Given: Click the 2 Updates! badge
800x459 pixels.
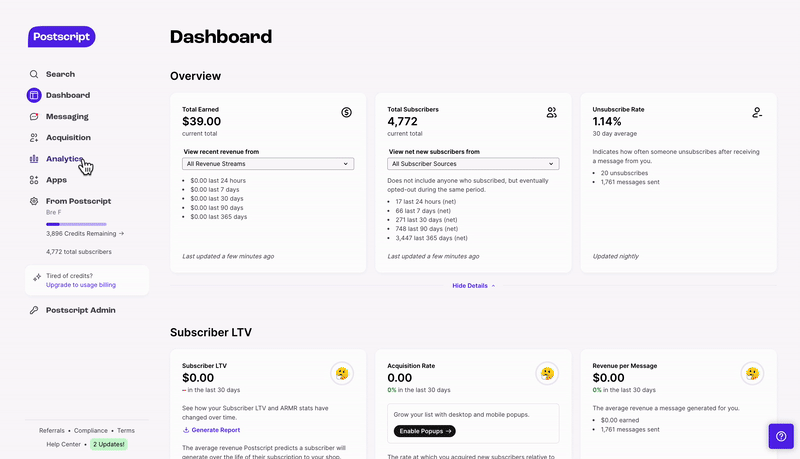Looking at the screenshot, I should point(109,444).
